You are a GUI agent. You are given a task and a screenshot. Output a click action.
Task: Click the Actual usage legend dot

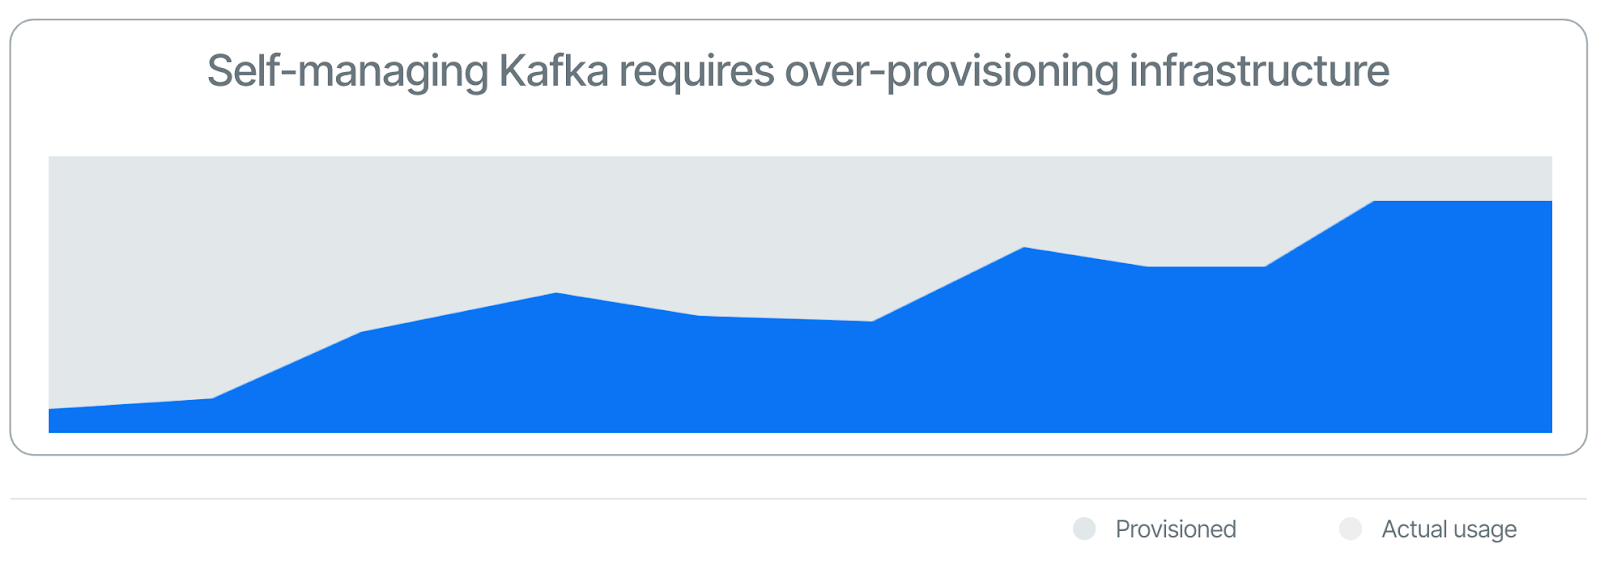coord(1350,529)
